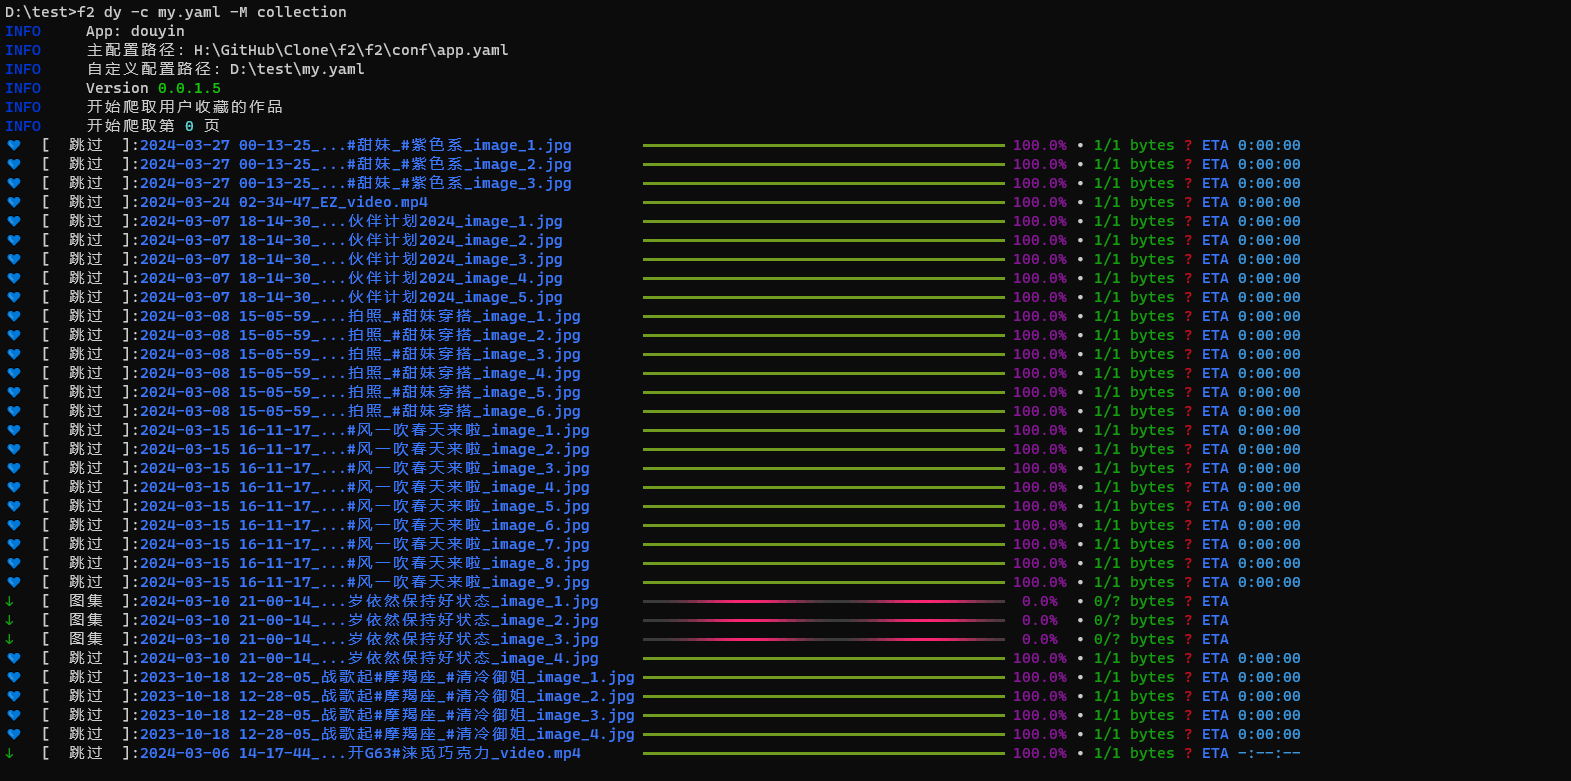Click the version number 0.0.1.5
1571x781 pixels.
click(x=189, y=88)
